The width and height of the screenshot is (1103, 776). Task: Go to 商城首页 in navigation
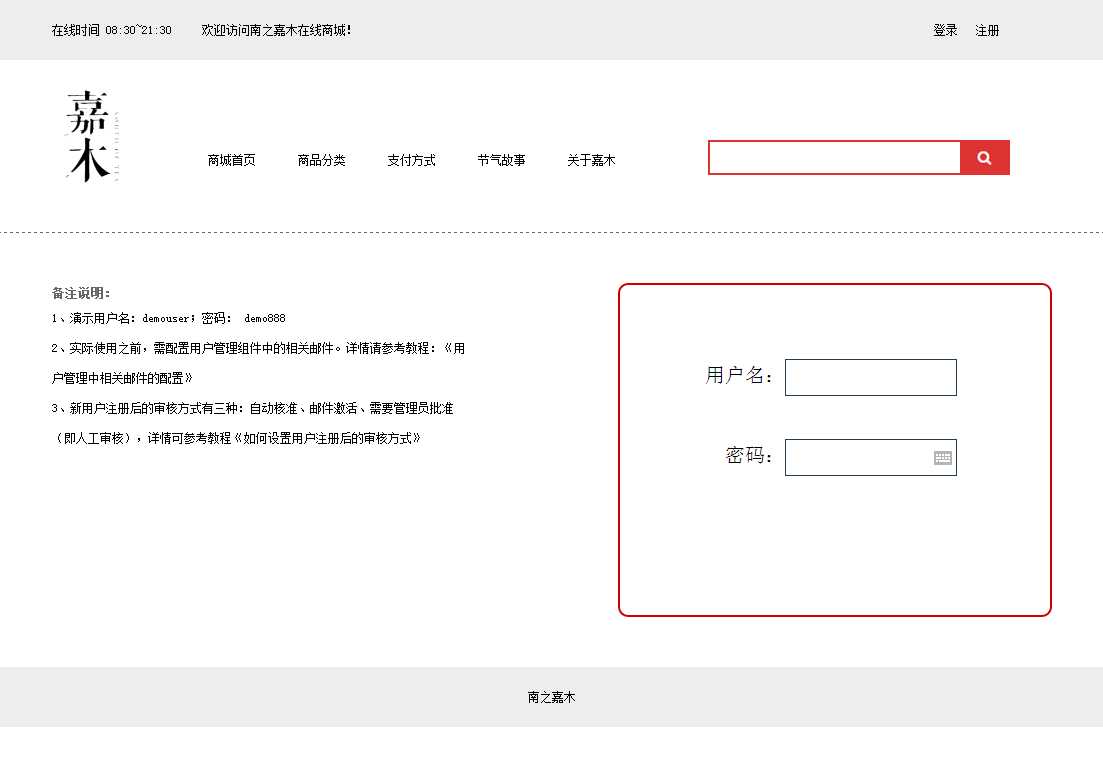point(231,160)
